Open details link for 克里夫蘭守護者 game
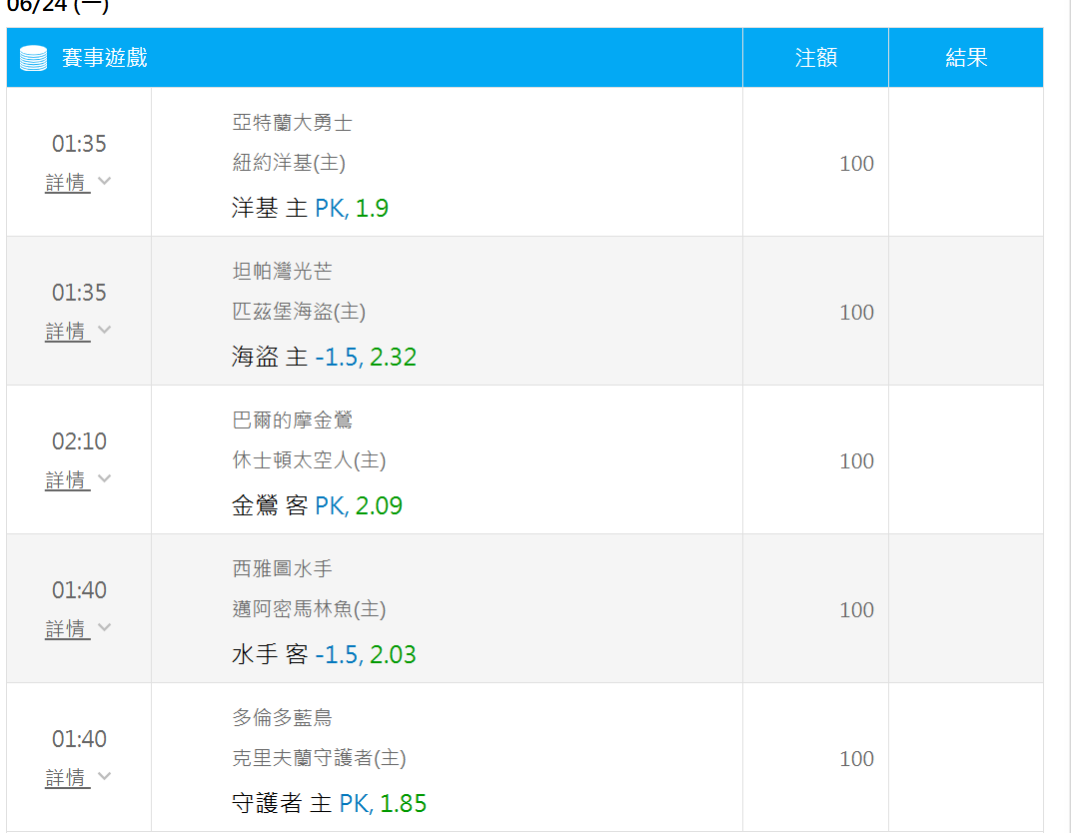The width and height of the screenshot is (1080, 833). click(x=68, y=778)
